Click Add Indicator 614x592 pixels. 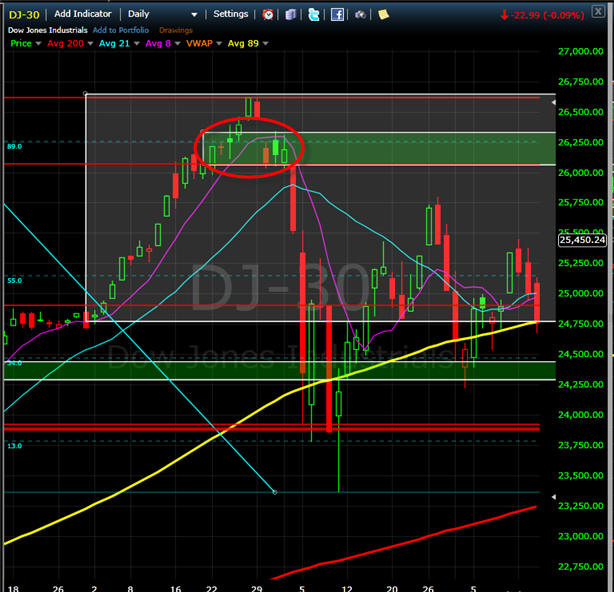pyautogui.click(x=83, y=14)
